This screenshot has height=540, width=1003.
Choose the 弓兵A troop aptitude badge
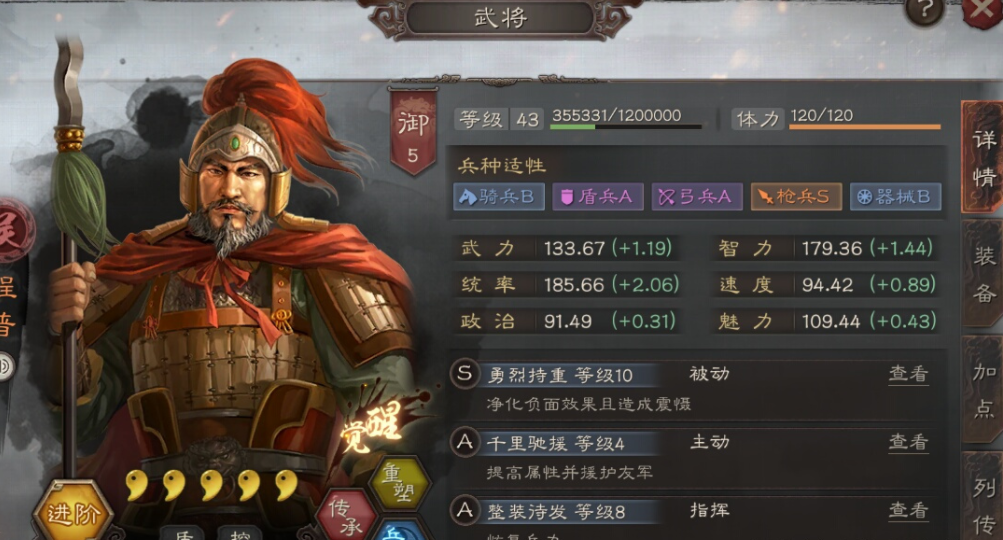click(x=697, y=196)
